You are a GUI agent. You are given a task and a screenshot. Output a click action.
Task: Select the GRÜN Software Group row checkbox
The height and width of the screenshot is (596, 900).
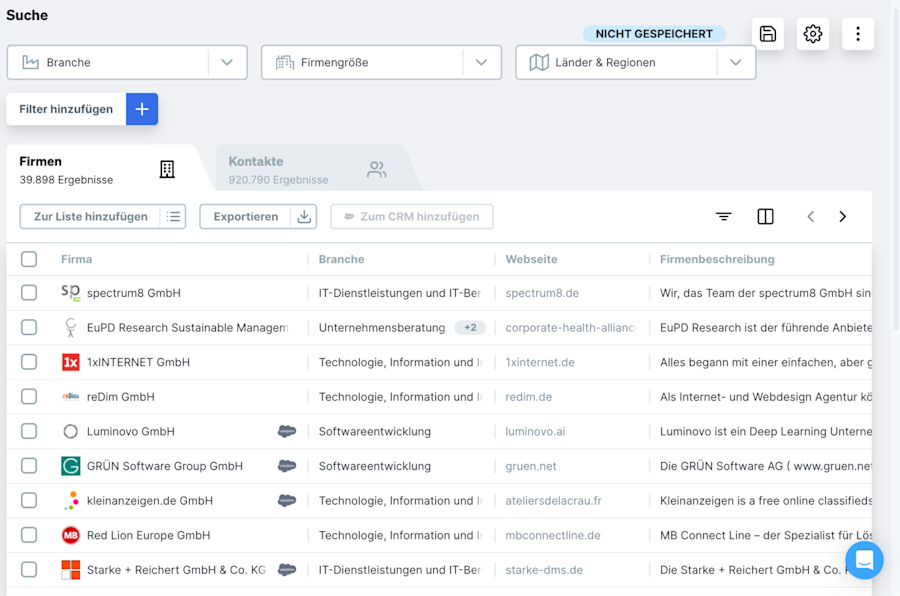tap(29, 466)
